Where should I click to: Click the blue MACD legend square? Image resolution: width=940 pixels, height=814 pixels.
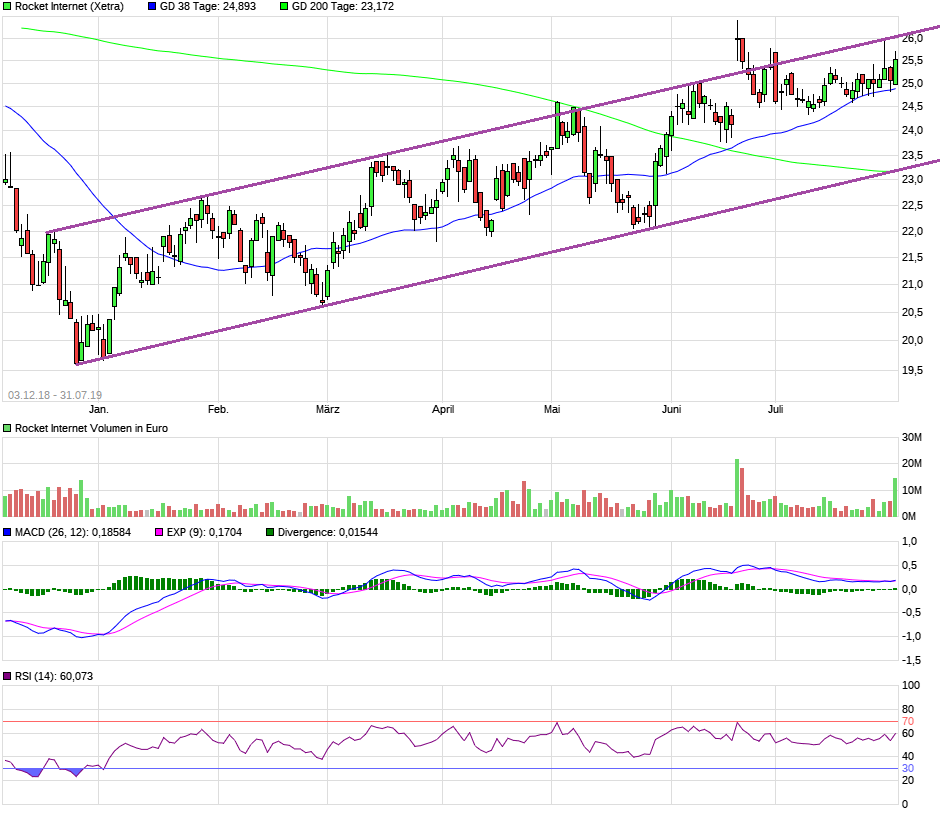[x=7, y=533]
